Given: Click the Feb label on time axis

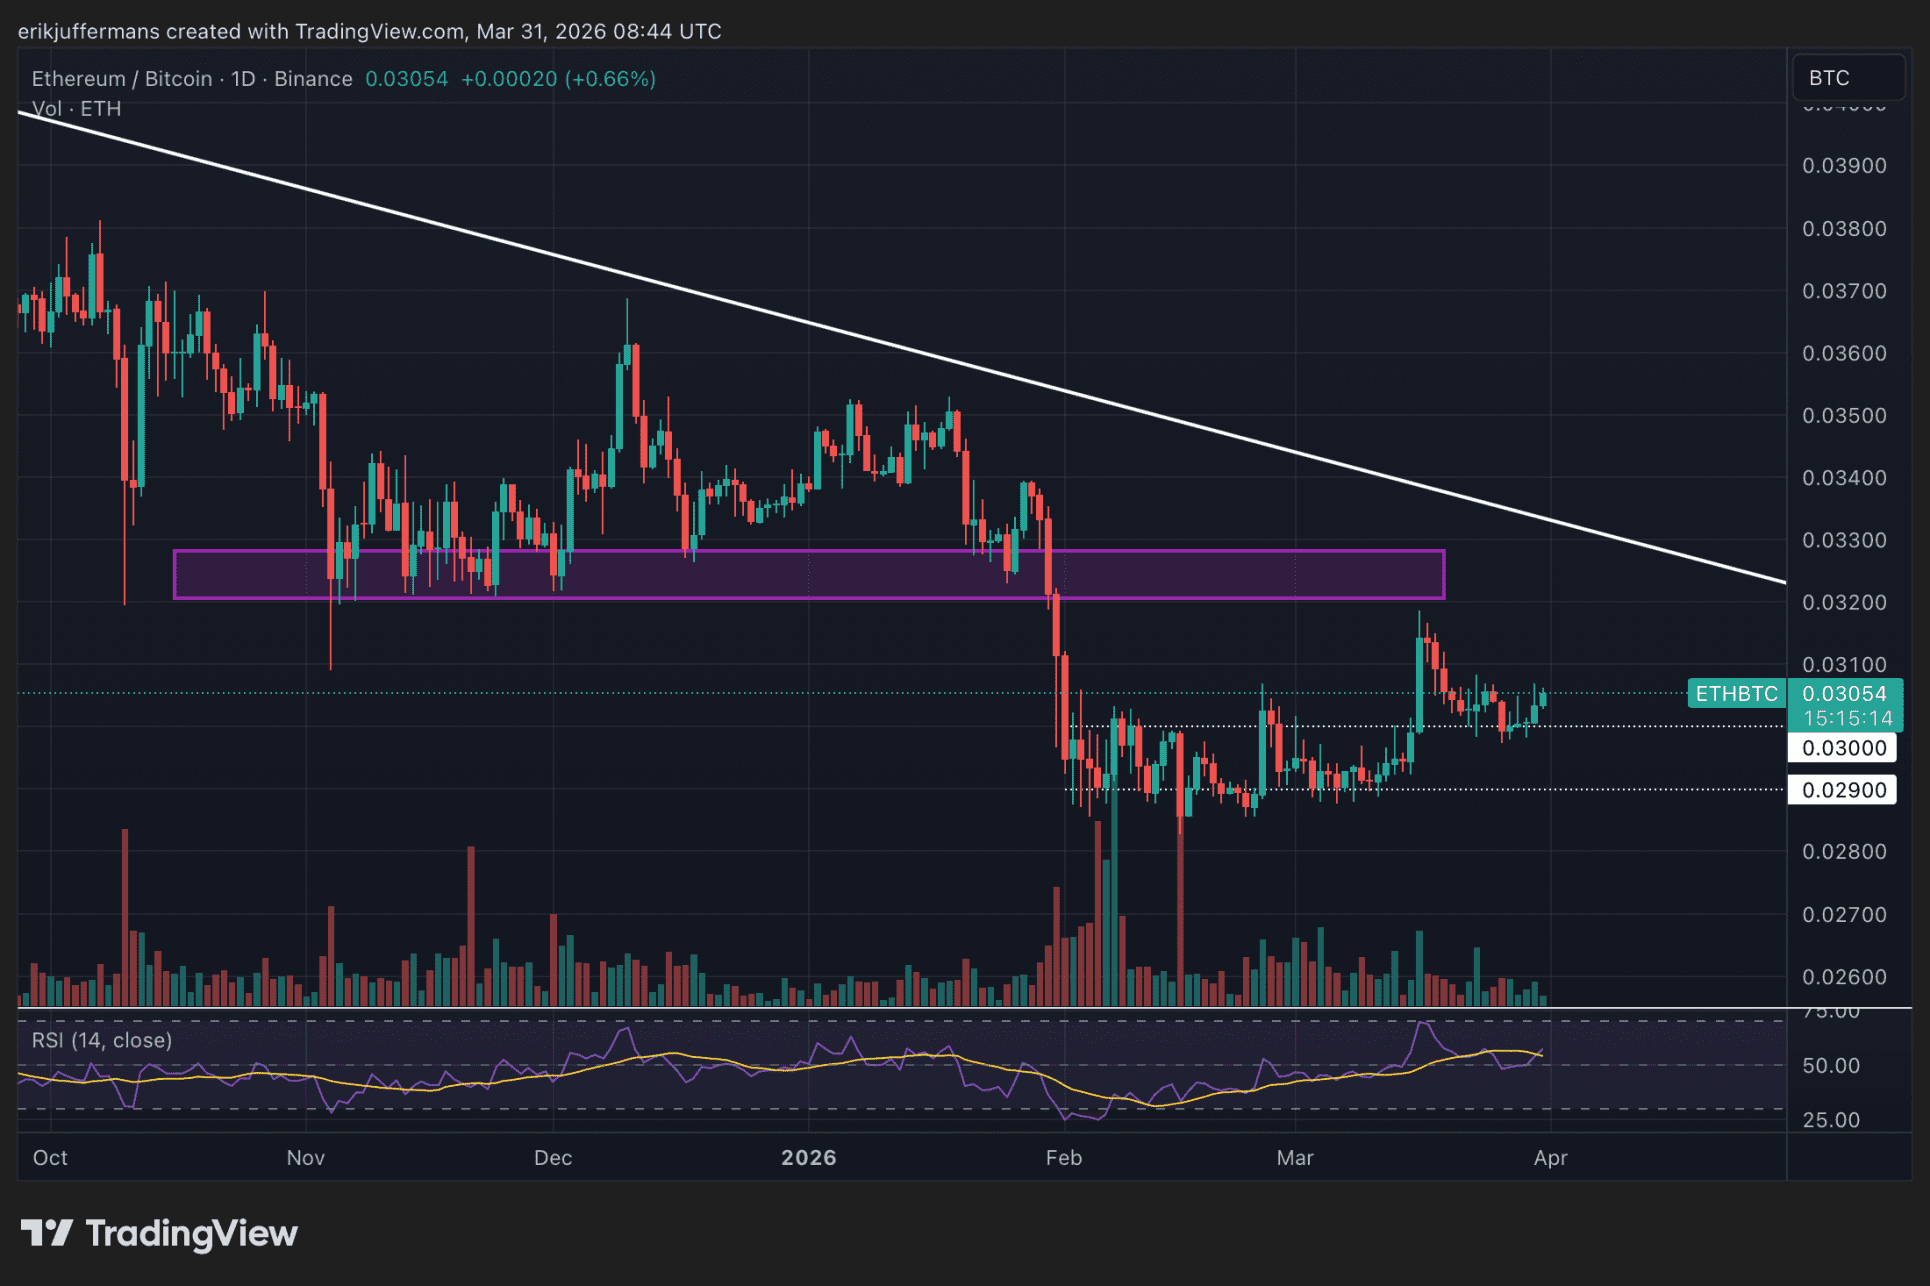Looking at the screenshot, I should coord(1063,1157).
